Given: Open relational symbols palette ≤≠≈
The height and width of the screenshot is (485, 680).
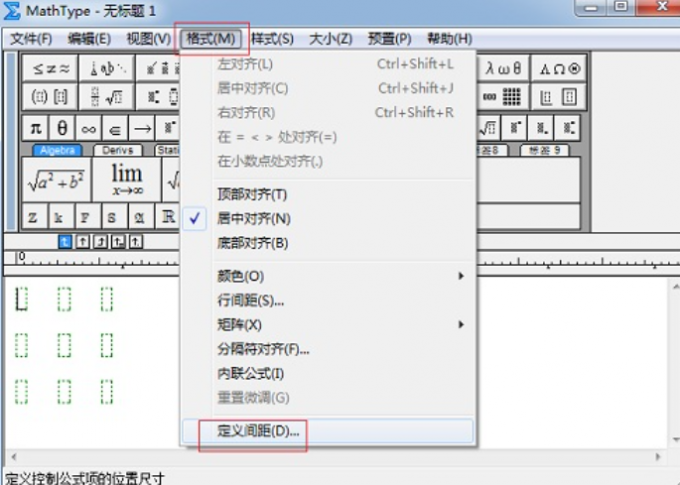Looking at the screenshot, I should (x=50, y=68).
